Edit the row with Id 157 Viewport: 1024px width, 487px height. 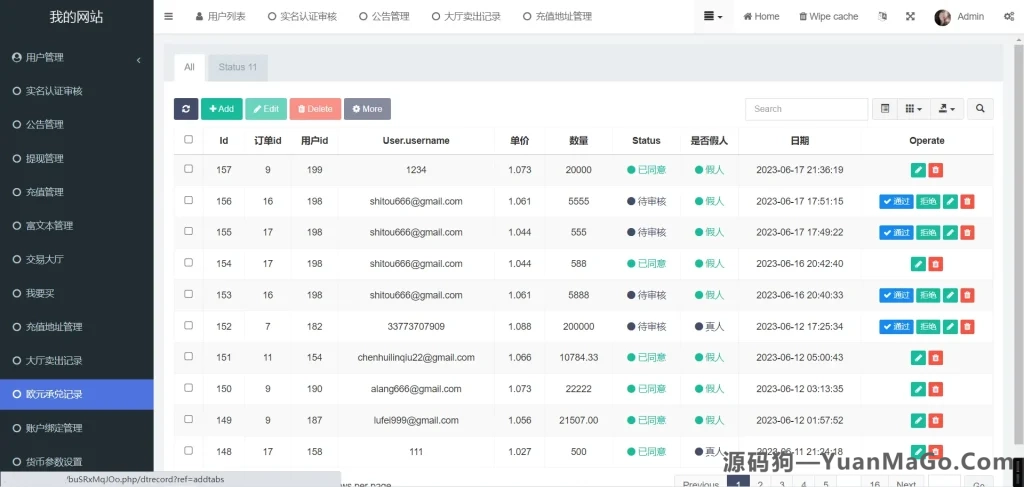pos(918,170)
